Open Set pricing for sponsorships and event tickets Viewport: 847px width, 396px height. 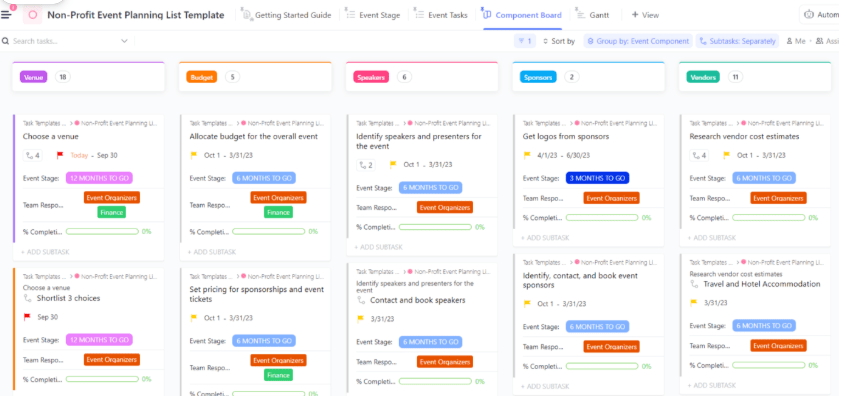[x=257, y=294]
